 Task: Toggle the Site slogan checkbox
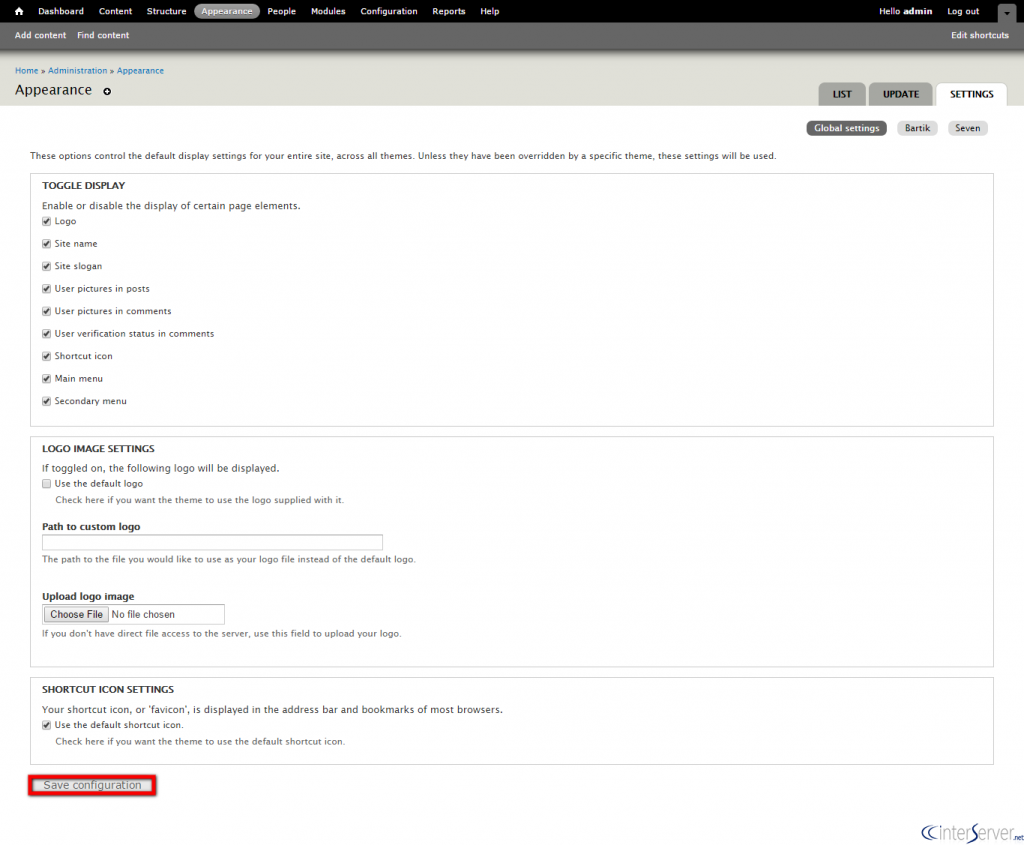[x=46, y=266]
